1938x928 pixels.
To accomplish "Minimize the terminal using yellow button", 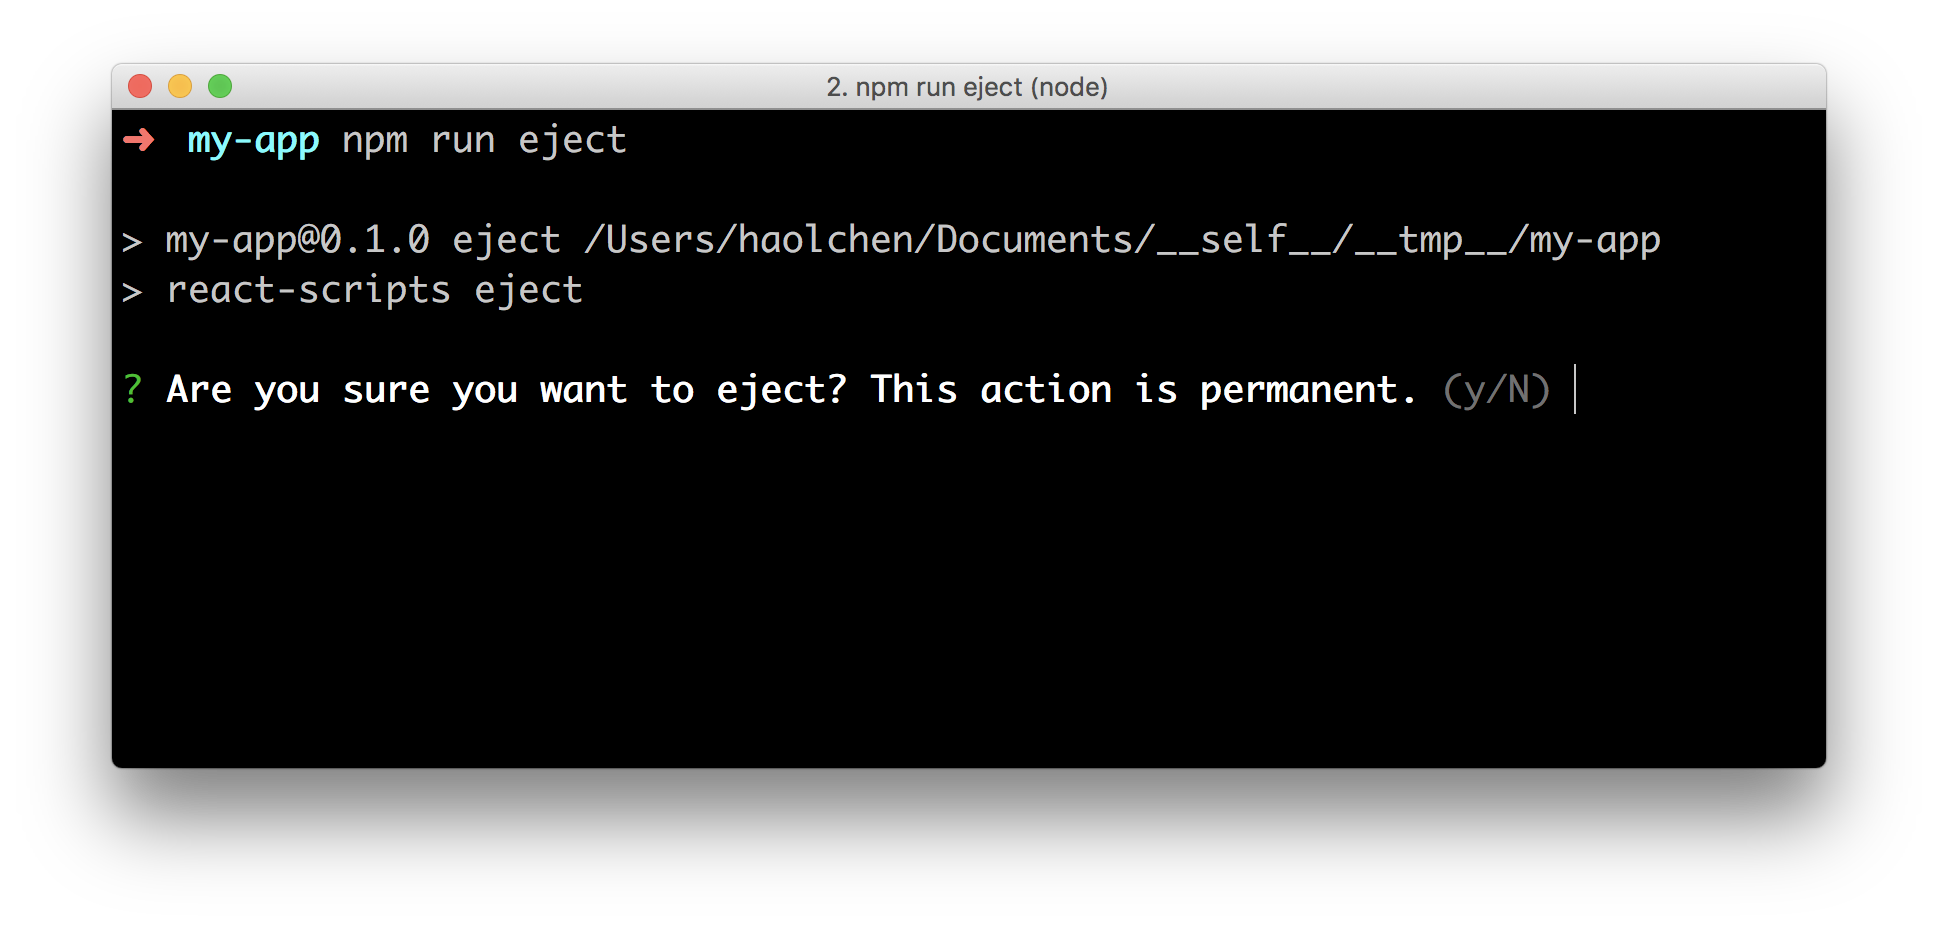I will pos(180,87).
